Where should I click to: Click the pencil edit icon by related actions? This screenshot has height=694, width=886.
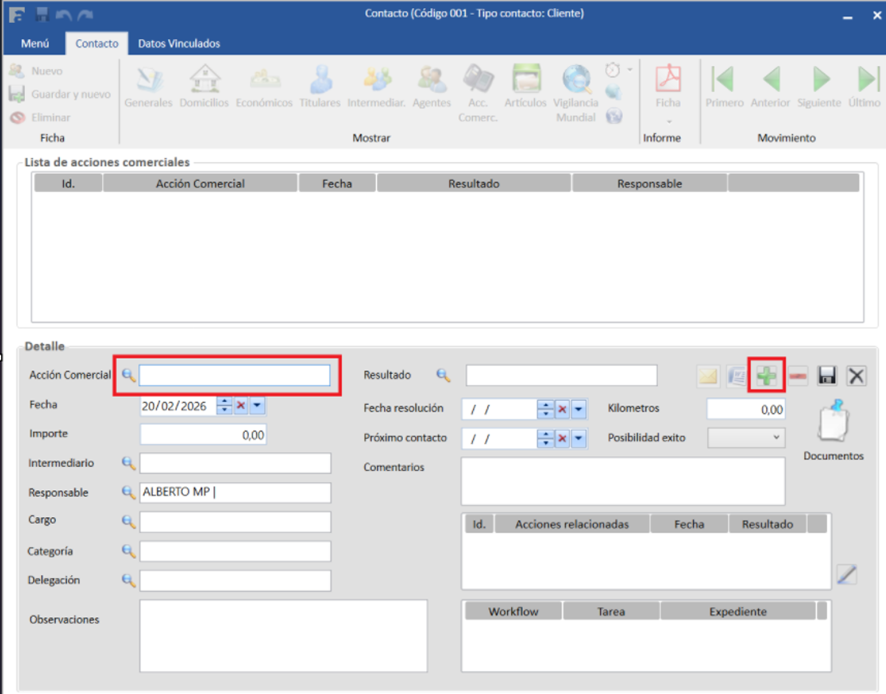click(846, 574)
